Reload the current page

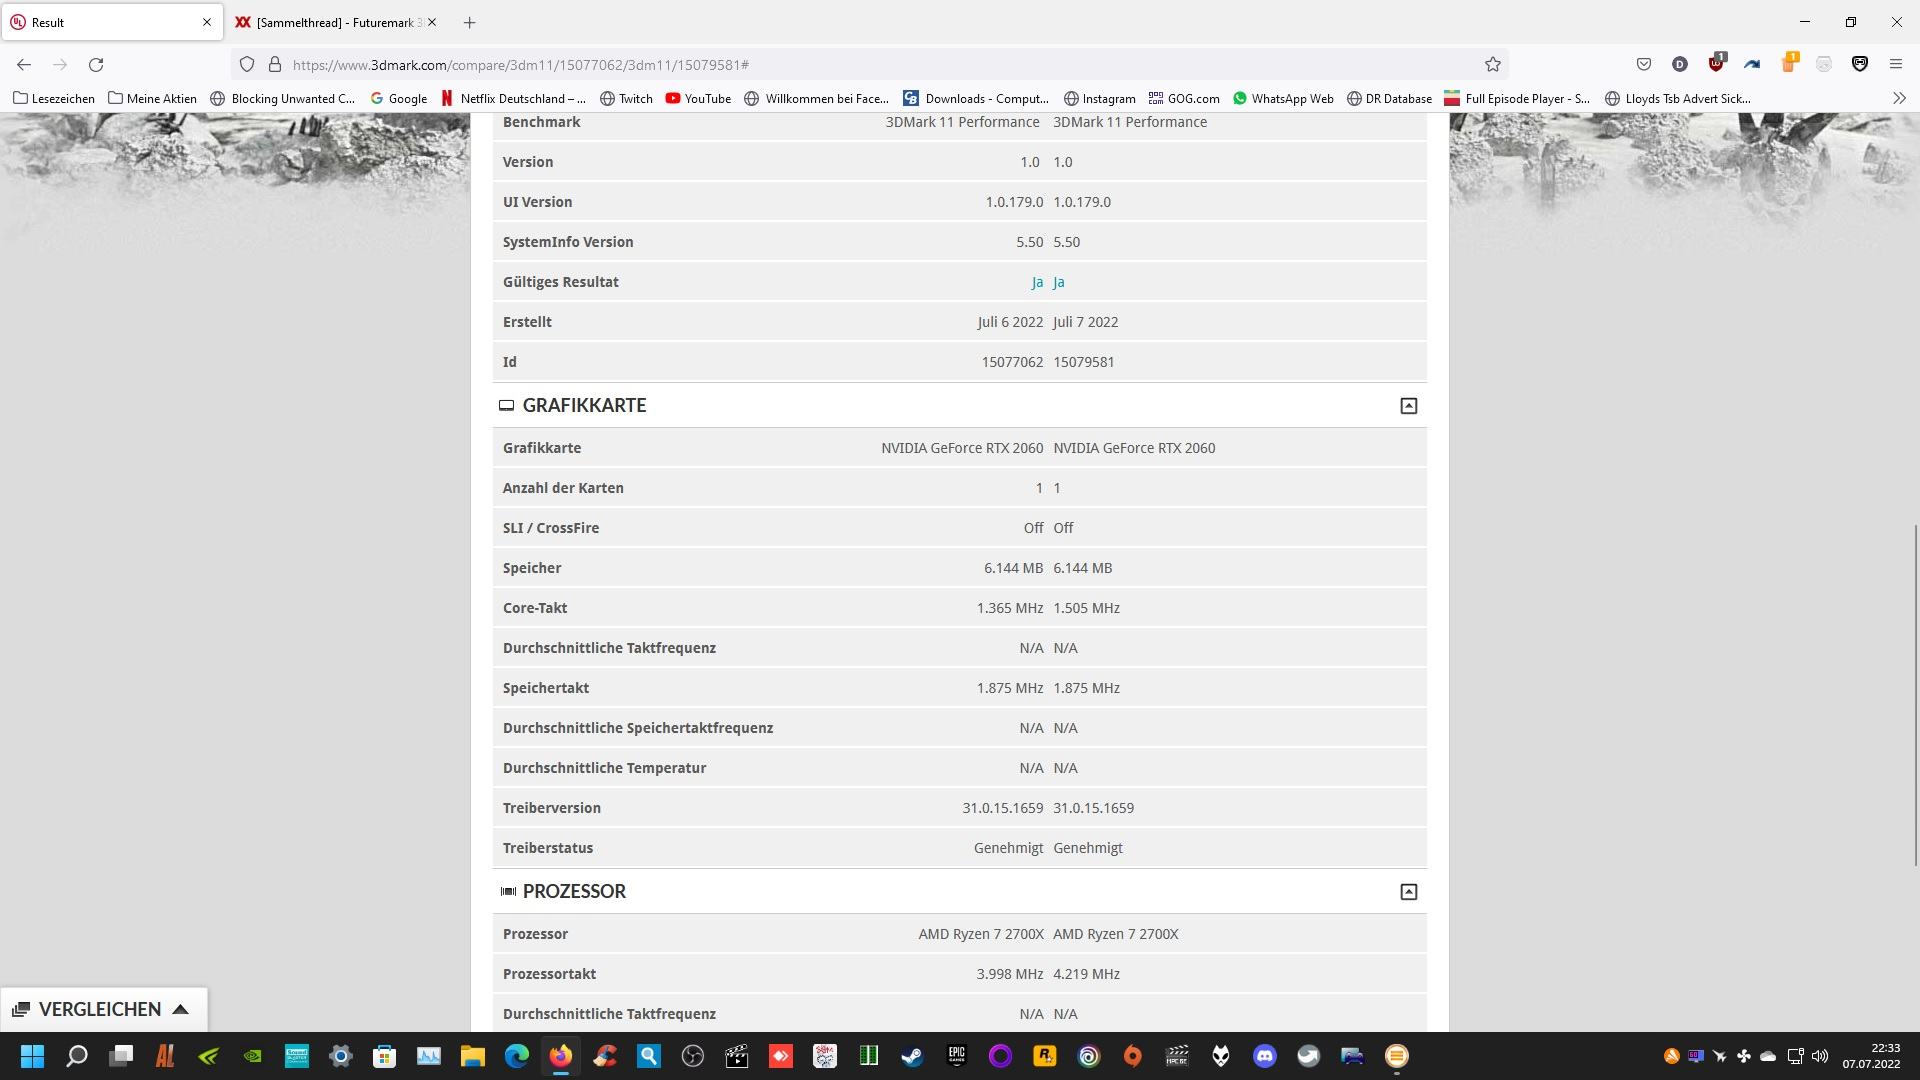(96, 65)
